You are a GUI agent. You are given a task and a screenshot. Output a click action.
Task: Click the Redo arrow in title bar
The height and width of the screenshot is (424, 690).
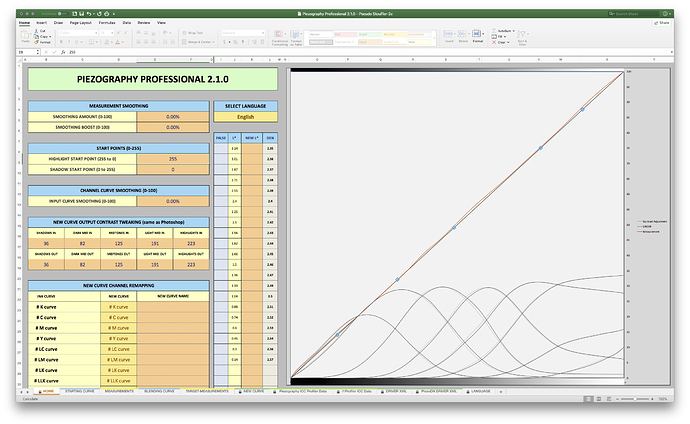click(99, 14)
